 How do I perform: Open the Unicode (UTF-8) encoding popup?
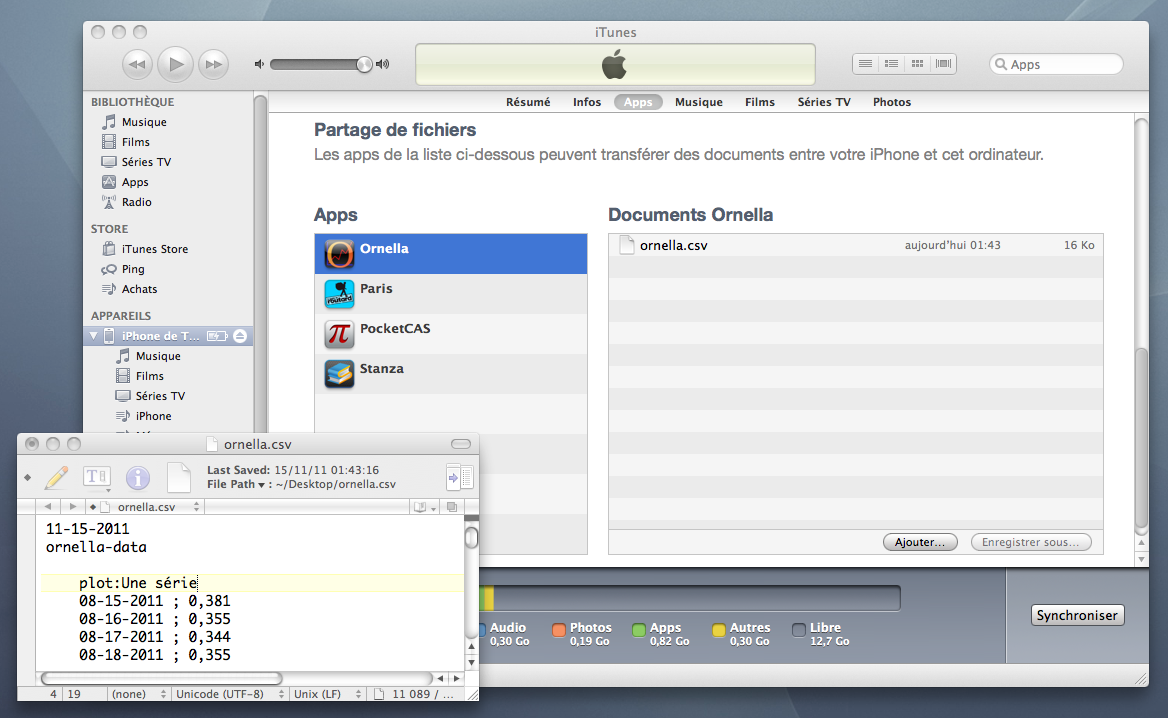click(x=229, y=694)
